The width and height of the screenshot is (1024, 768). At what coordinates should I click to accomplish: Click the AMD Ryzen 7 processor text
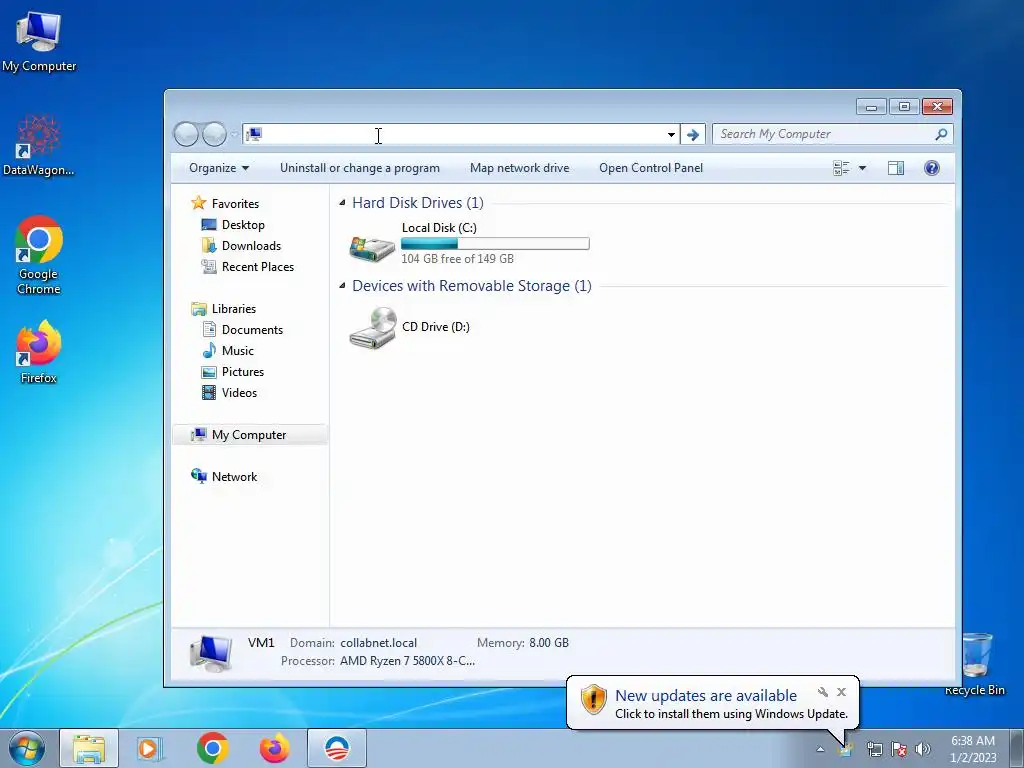pyautogui.click(x=408, y=661)
